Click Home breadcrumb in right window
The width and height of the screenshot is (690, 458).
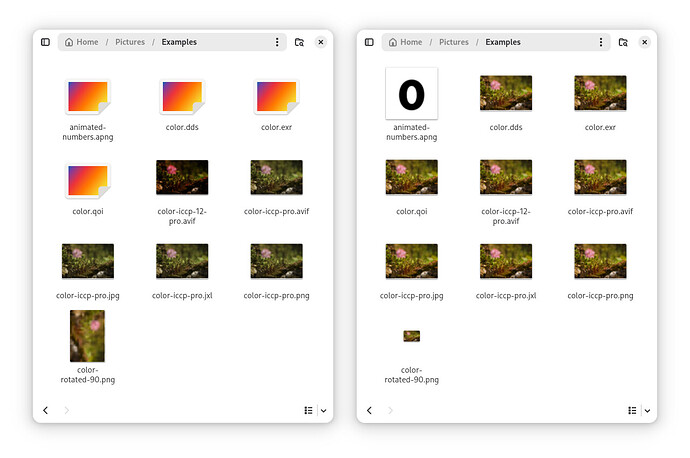click(406, 42)
